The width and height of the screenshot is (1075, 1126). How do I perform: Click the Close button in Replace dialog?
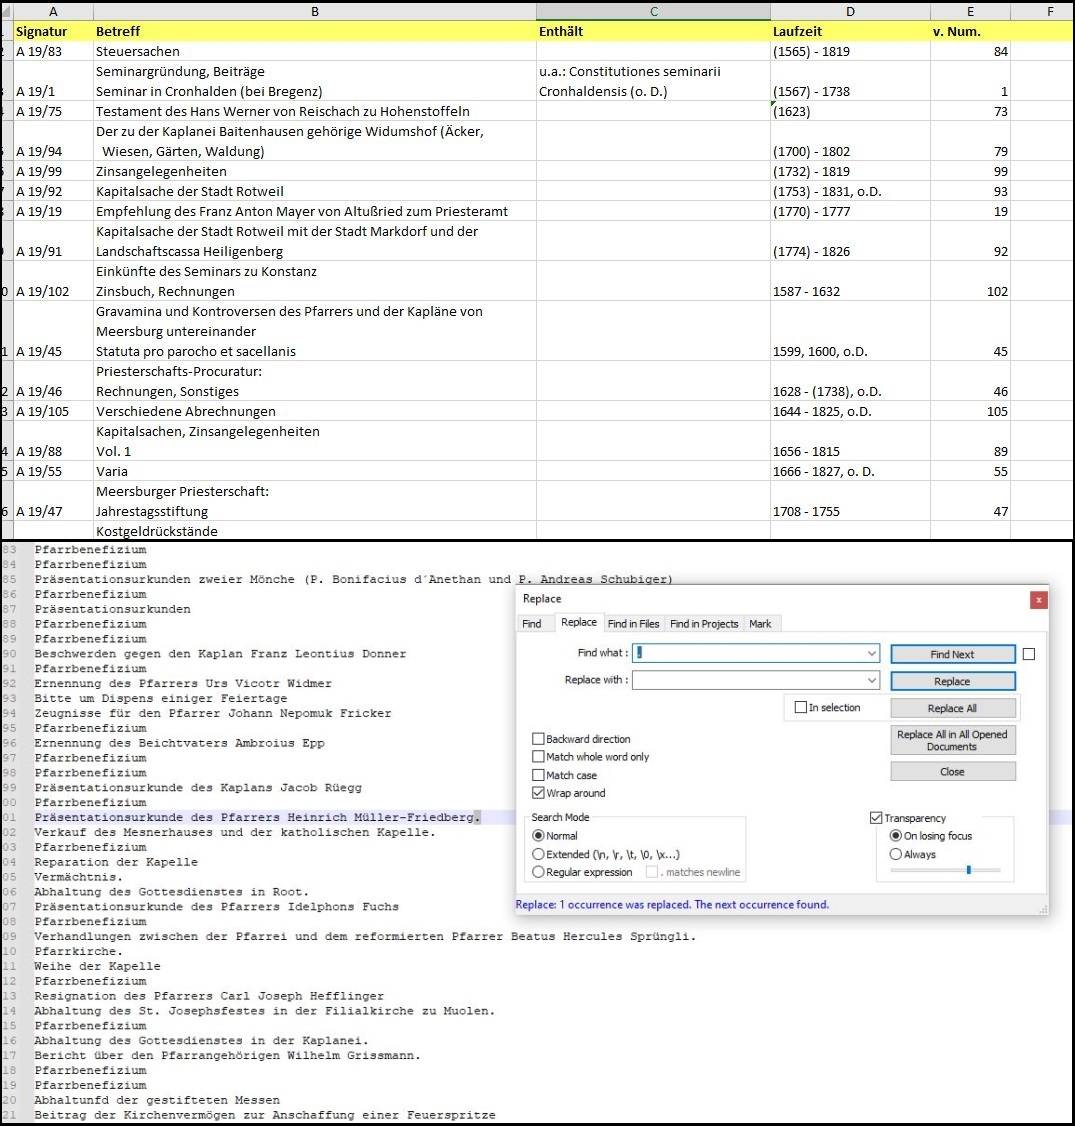coord(953,771)
